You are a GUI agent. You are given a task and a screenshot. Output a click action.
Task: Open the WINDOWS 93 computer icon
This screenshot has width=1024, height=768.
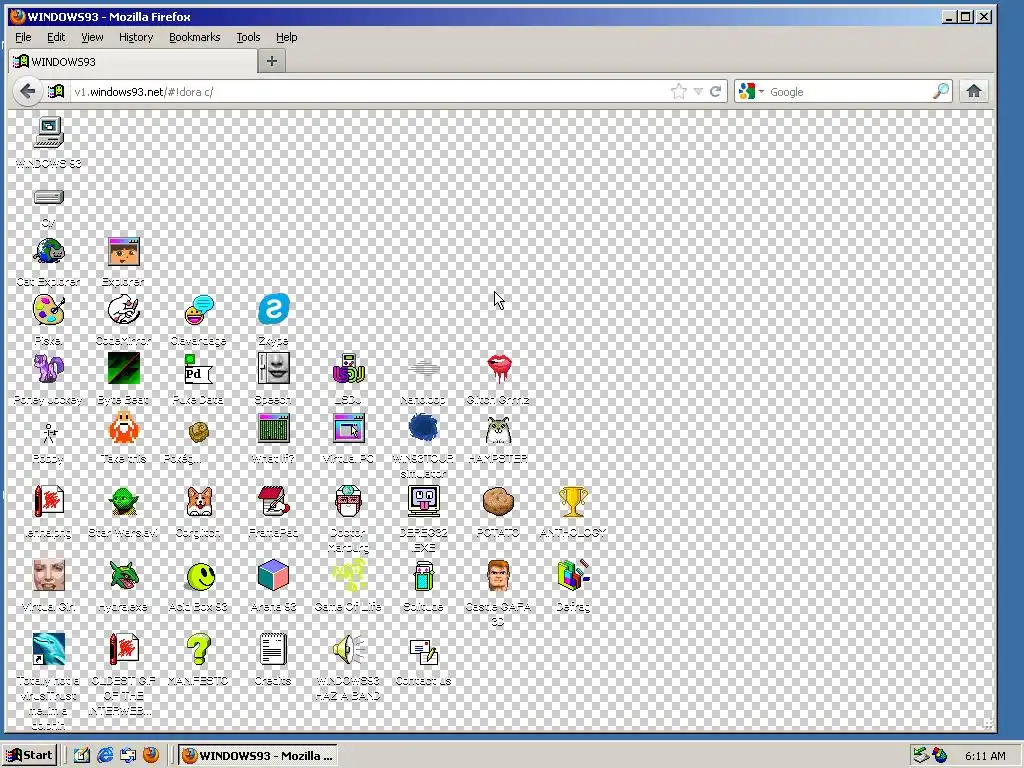coord(49,132)
